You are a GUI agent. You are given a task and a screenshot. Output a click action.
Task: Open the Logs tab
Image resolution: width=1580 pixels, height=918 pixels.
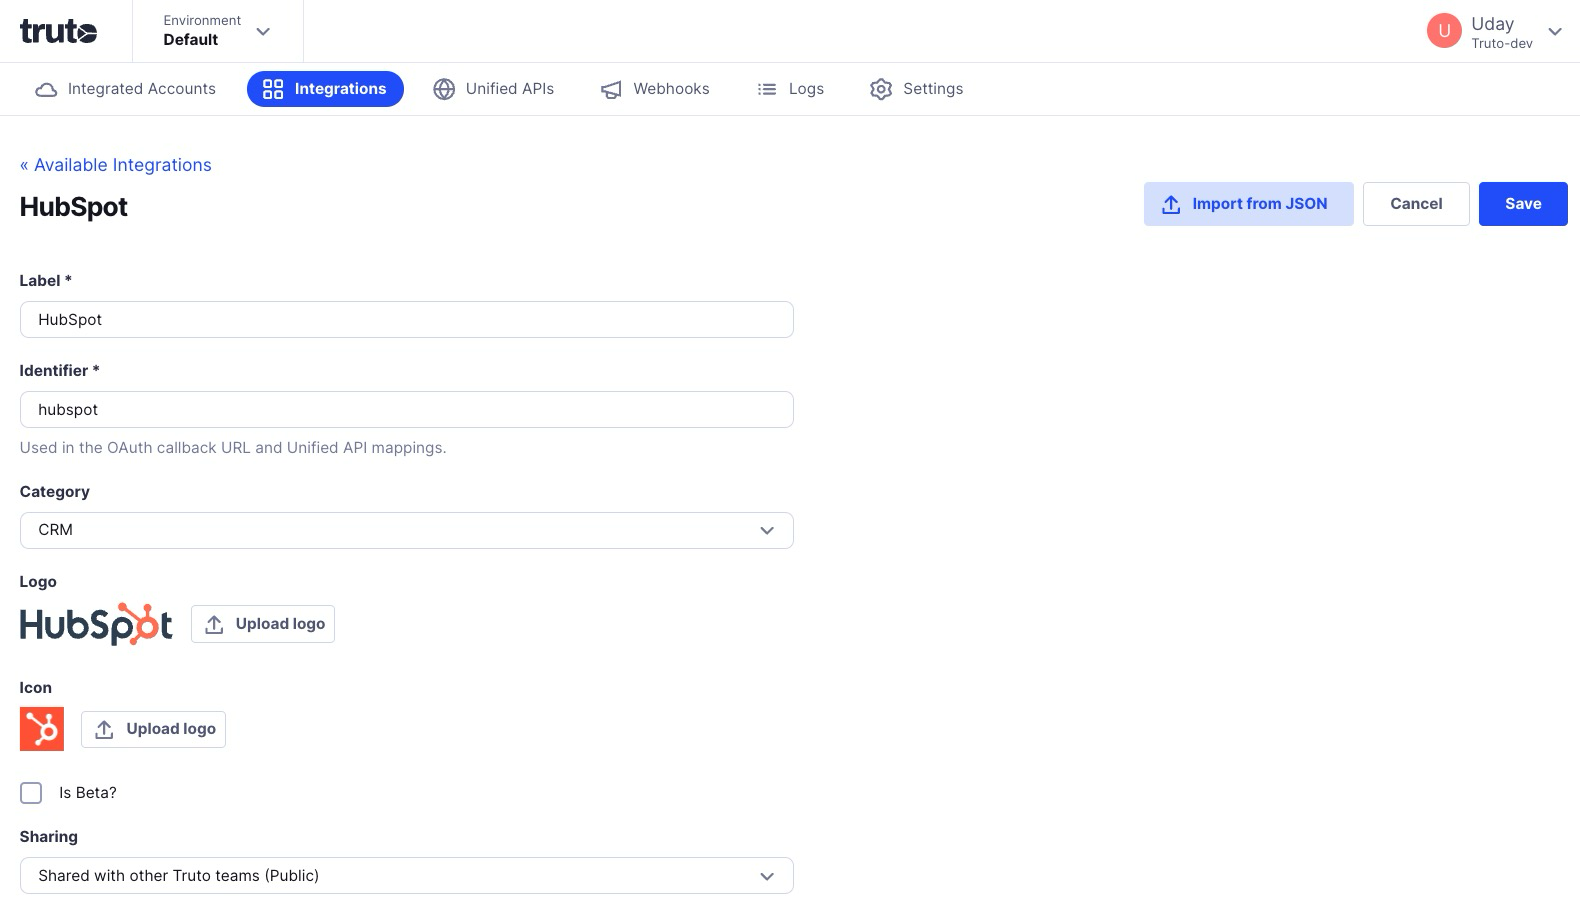(x=791, y=89)
